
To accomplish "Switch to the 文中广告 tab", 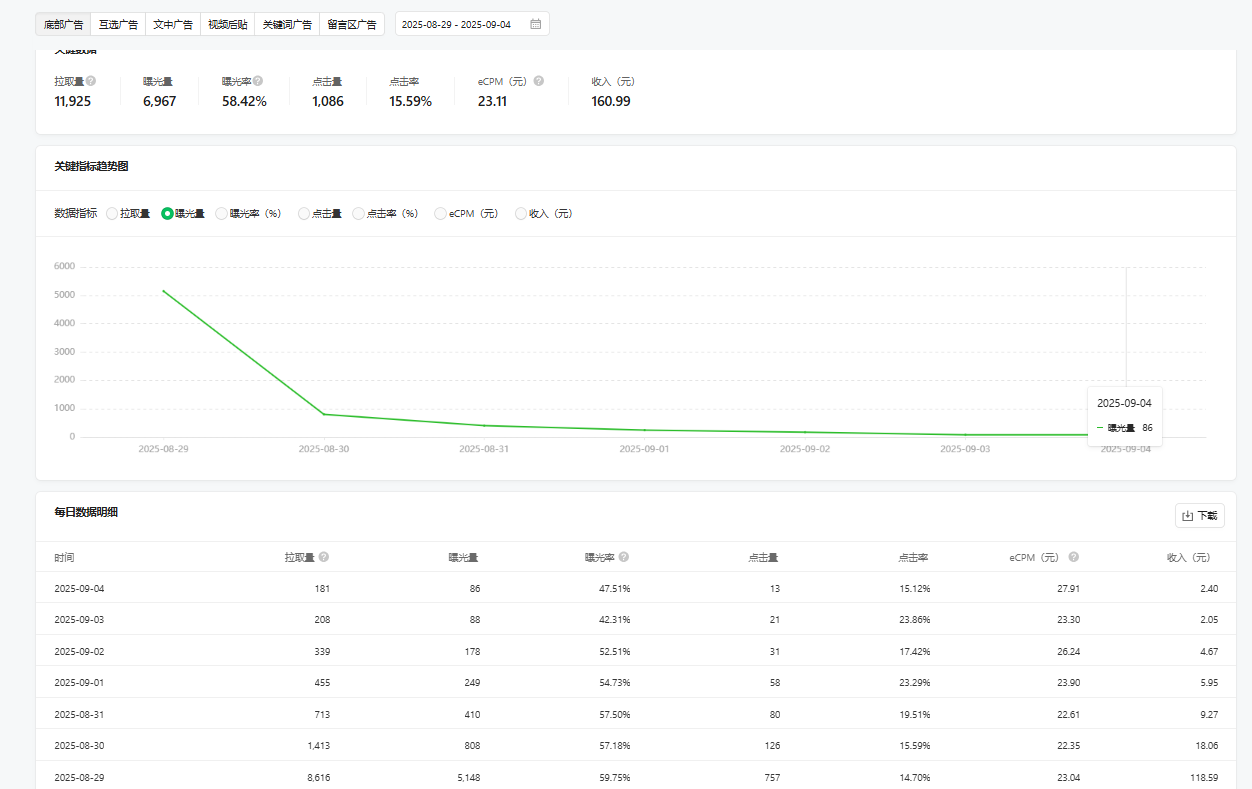I will 173,24.
